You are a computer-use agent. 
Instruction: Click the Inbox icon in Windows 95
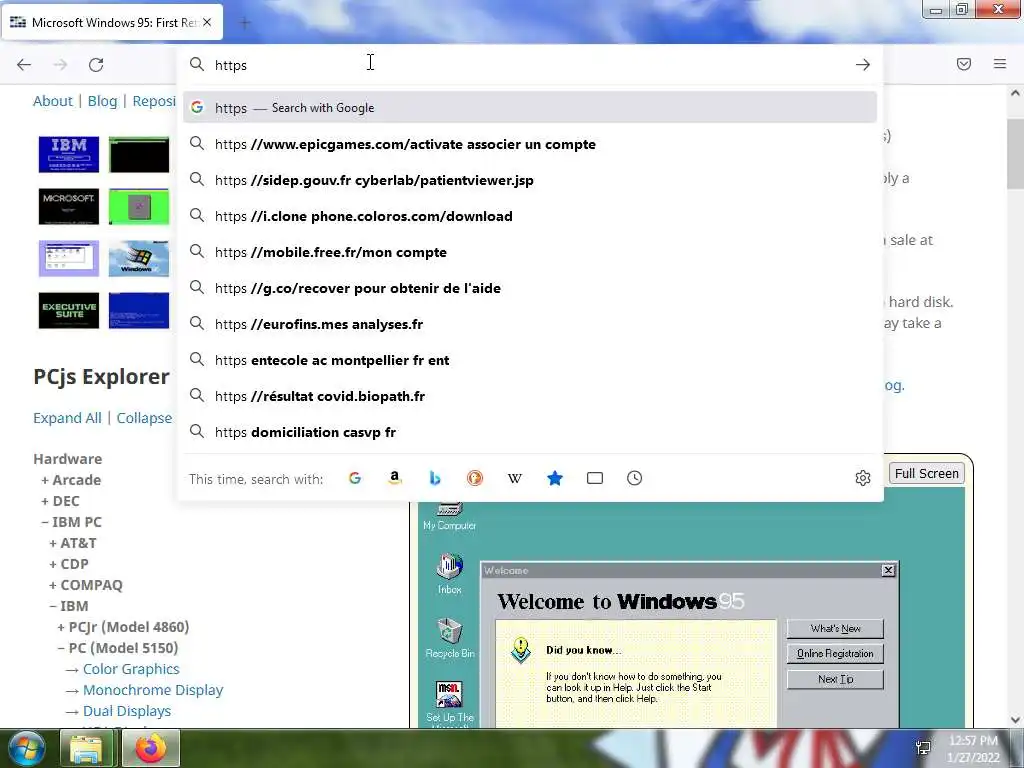(449, 573)
